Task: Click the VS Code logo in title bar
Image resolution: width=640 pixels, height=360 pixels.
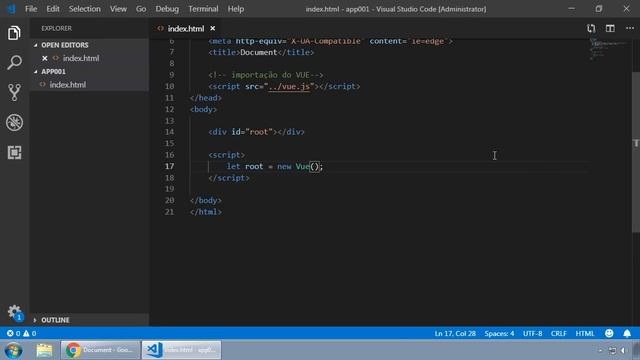Action: point(11,9)
